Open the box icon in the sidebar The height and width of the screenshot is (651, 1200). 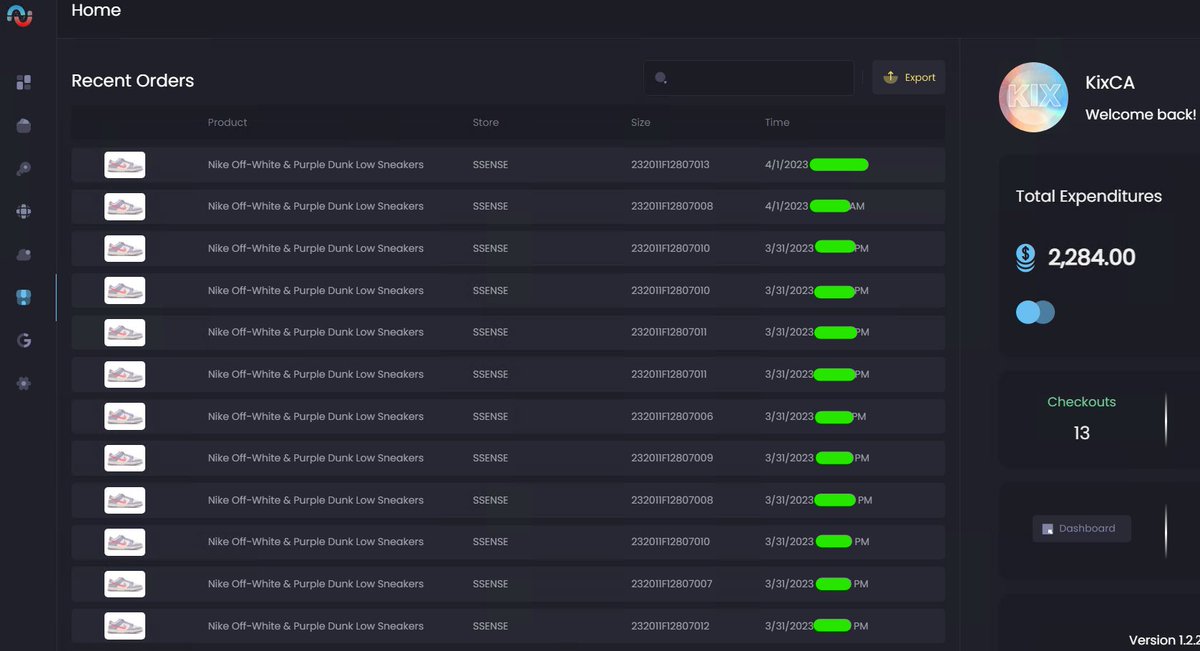coord(24,126)
